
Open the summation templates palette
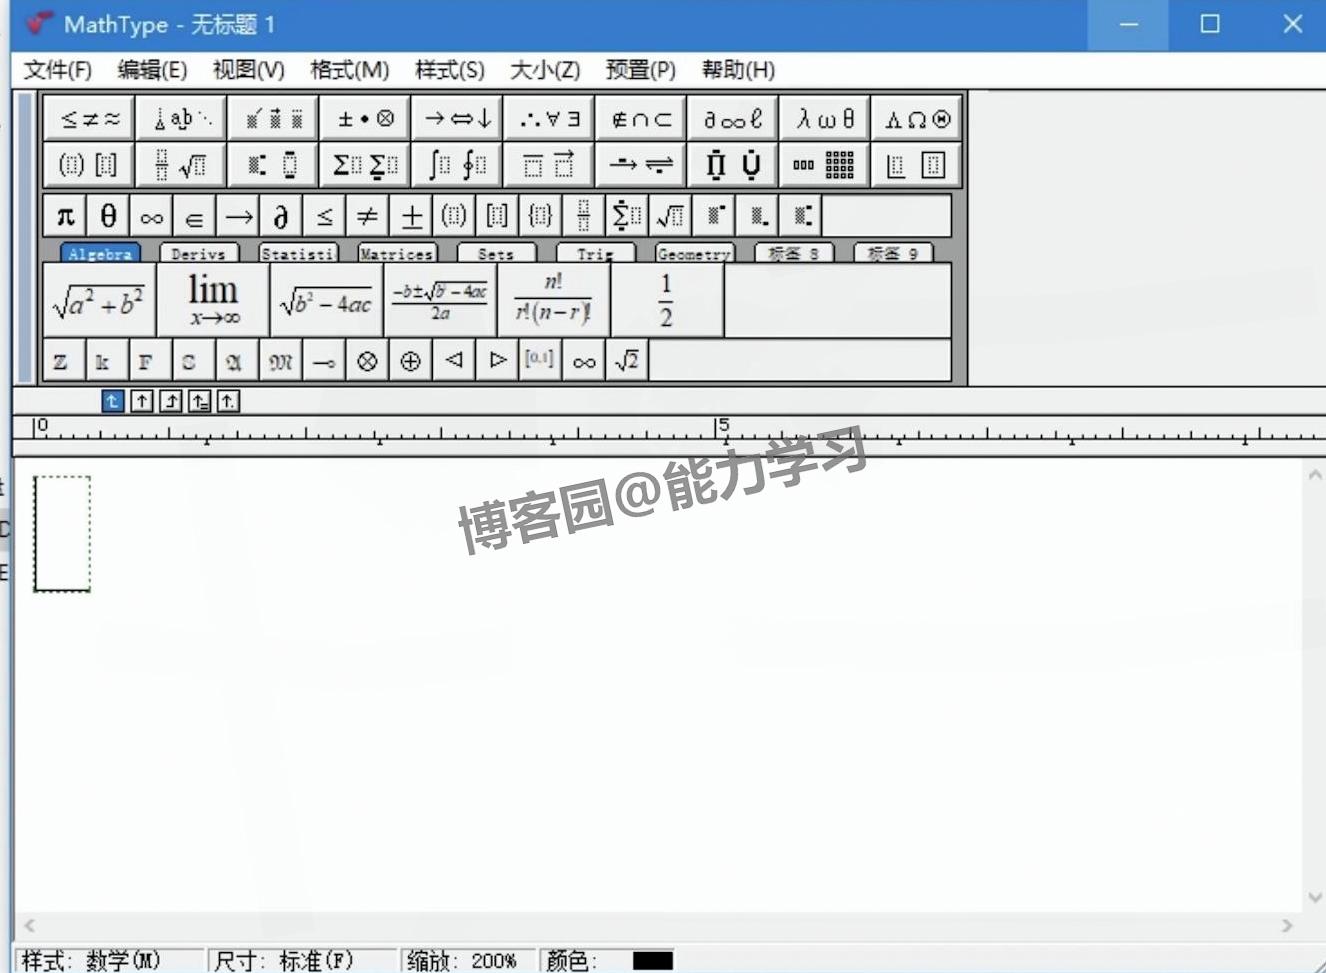(x=366, y=165)
